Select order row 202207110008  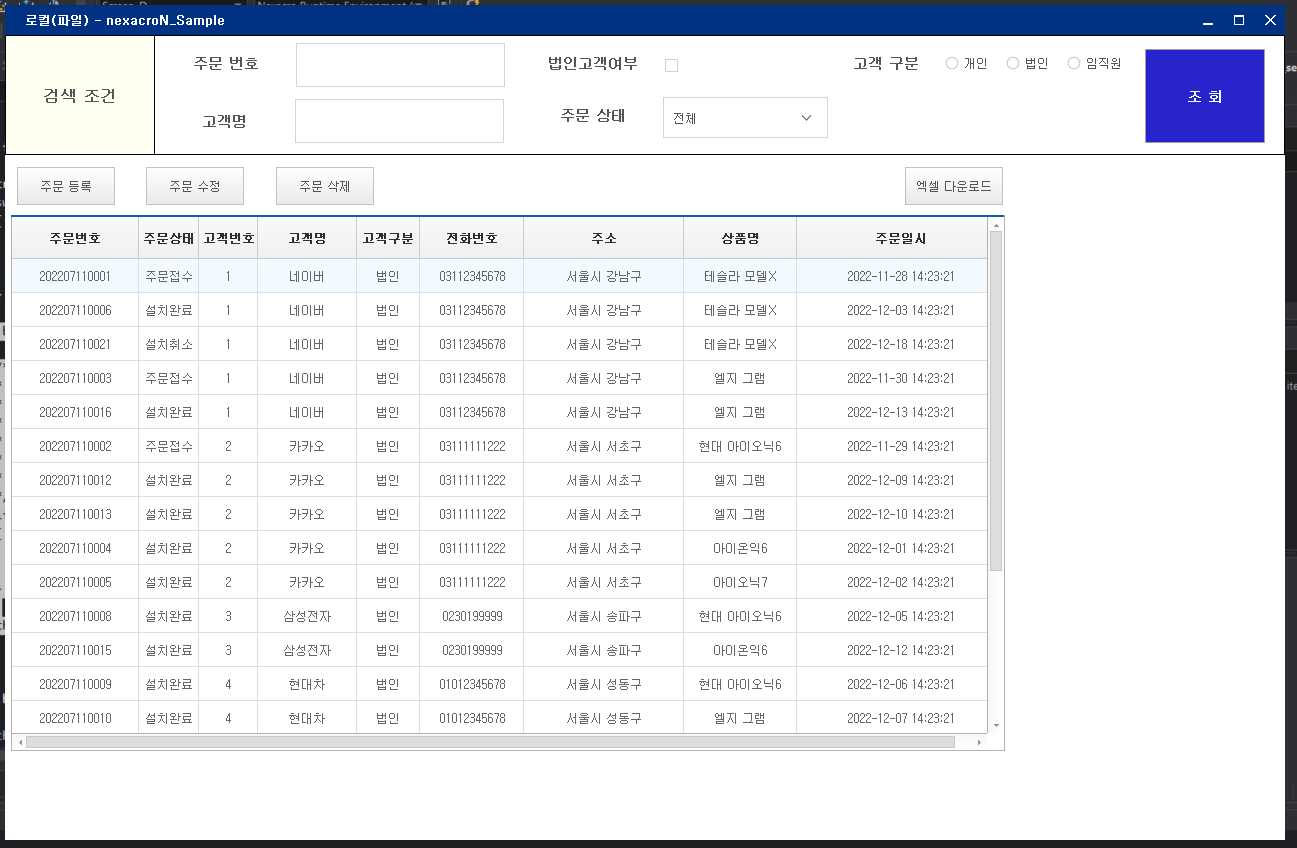click(x=499, y=616)
